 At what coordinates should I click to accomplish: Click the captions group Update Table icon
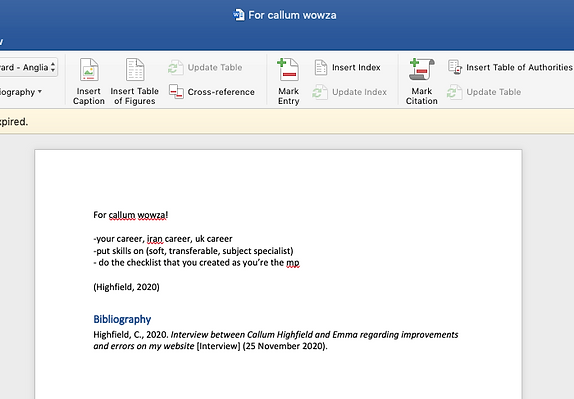pyautogui.click(x=175, y=68)
